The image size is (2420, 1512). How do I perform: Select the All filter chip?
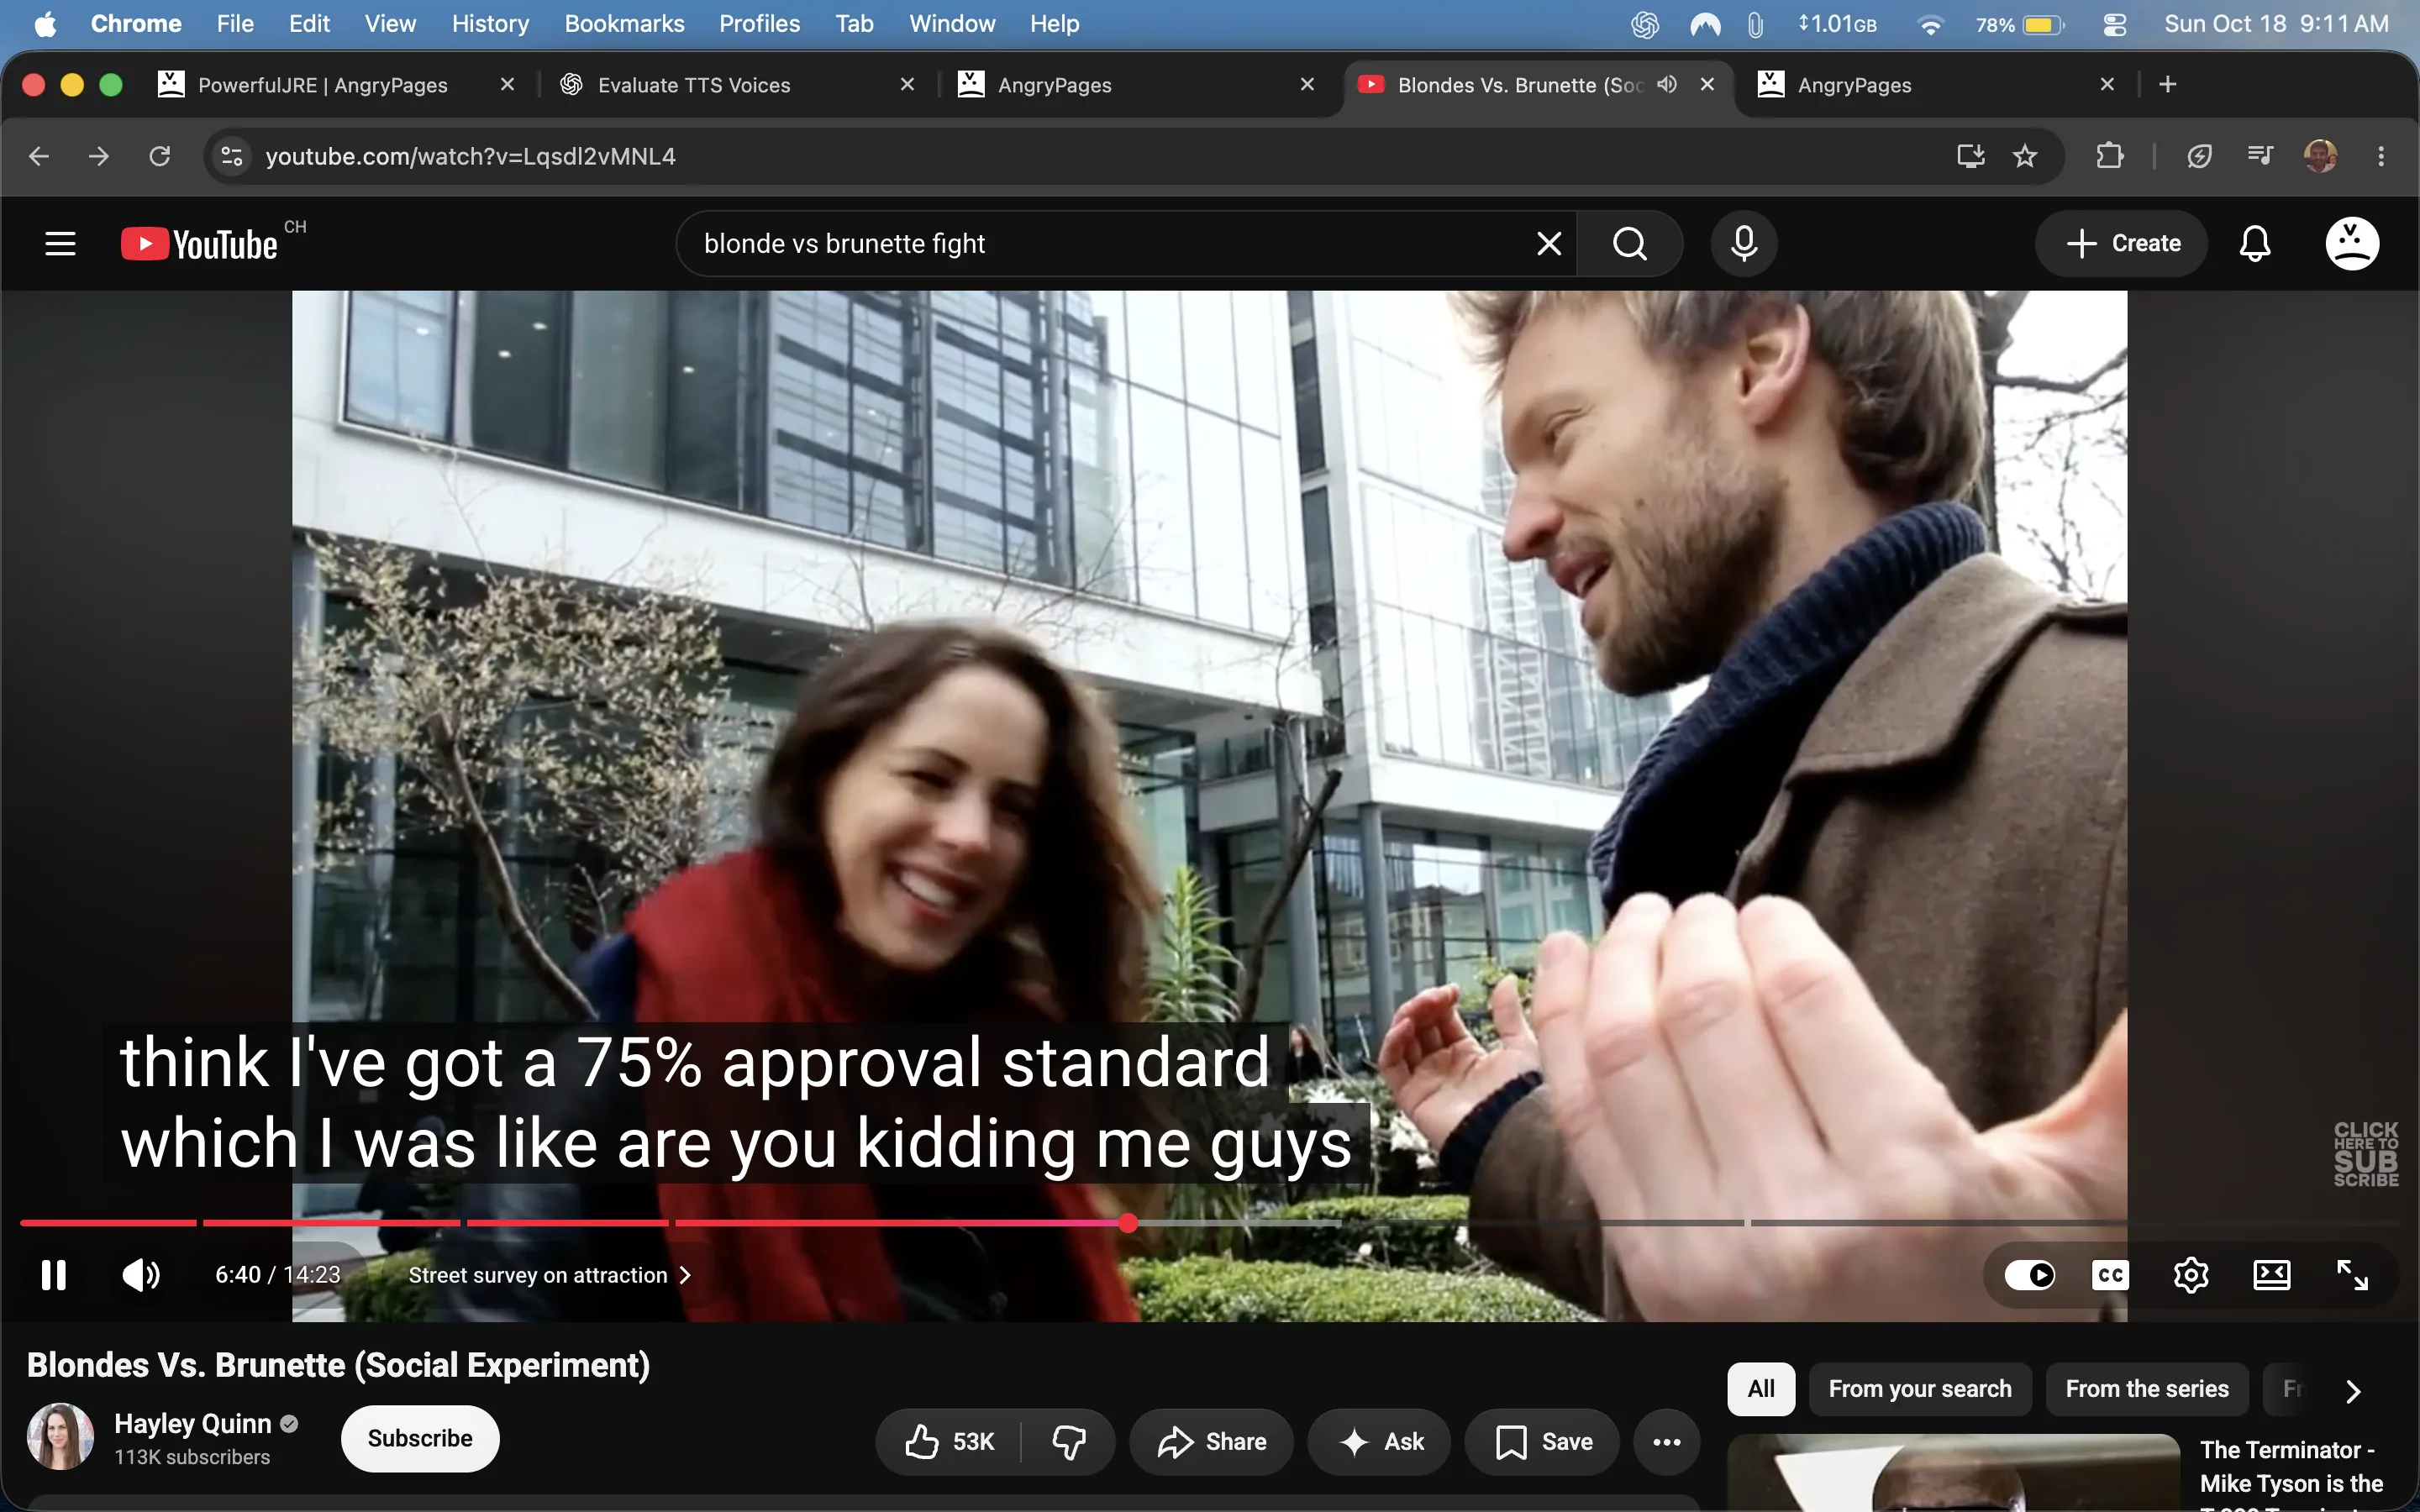tap(1760, 1388)
